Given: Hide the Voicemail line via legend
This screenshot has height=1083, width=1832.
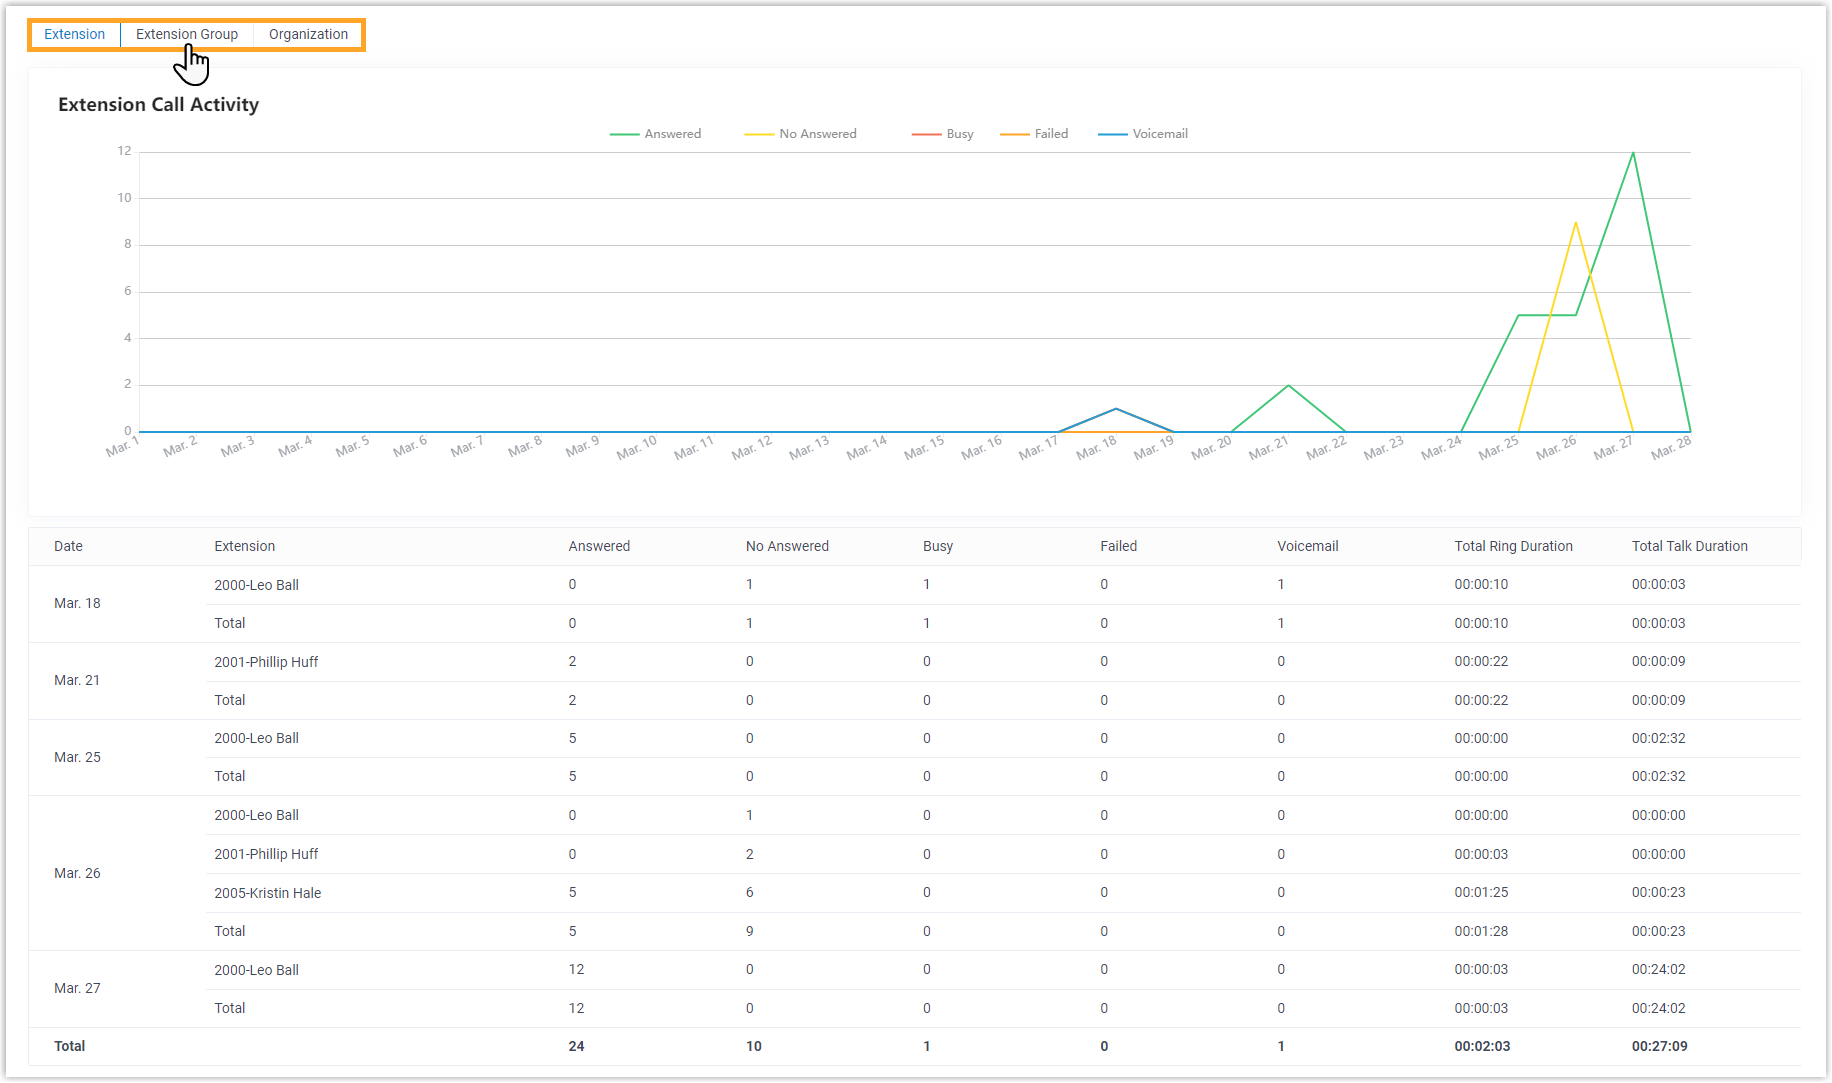Looking at the screenshot, I should click(1143, 134).
